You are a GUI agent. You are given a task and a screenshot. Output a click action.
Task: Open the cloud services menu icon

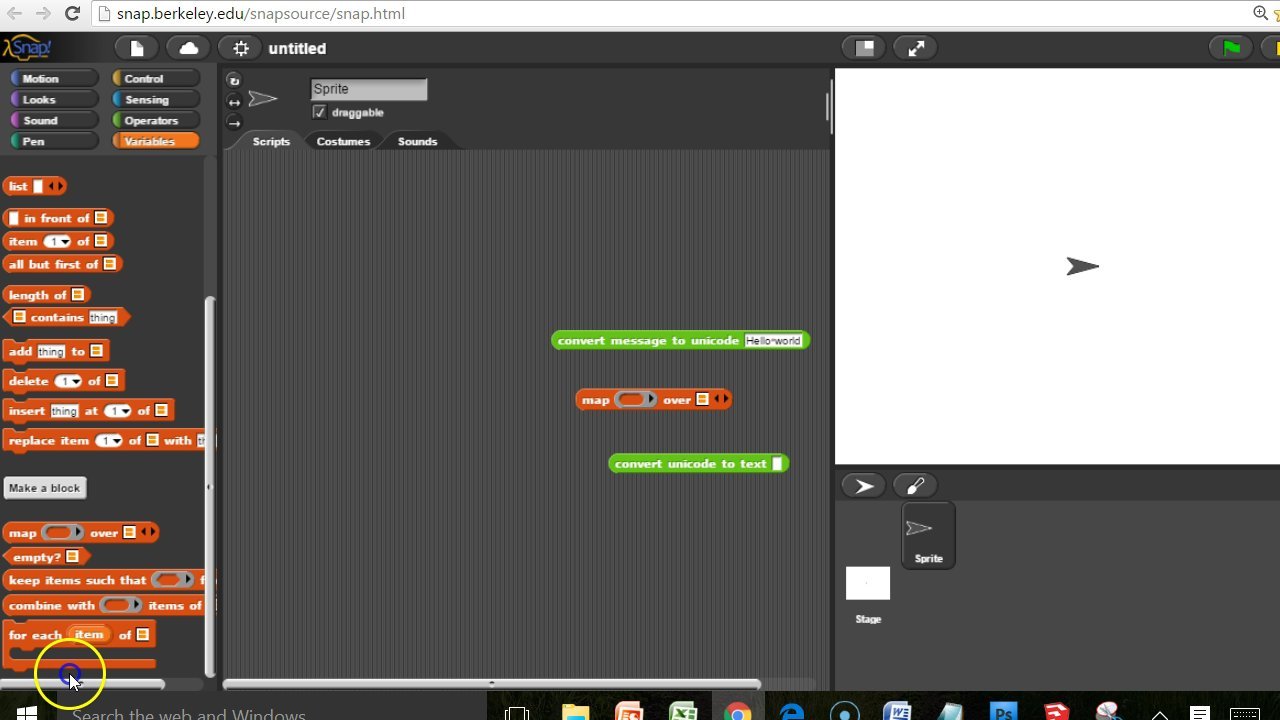pyautogui.click(x=188, y=47)
